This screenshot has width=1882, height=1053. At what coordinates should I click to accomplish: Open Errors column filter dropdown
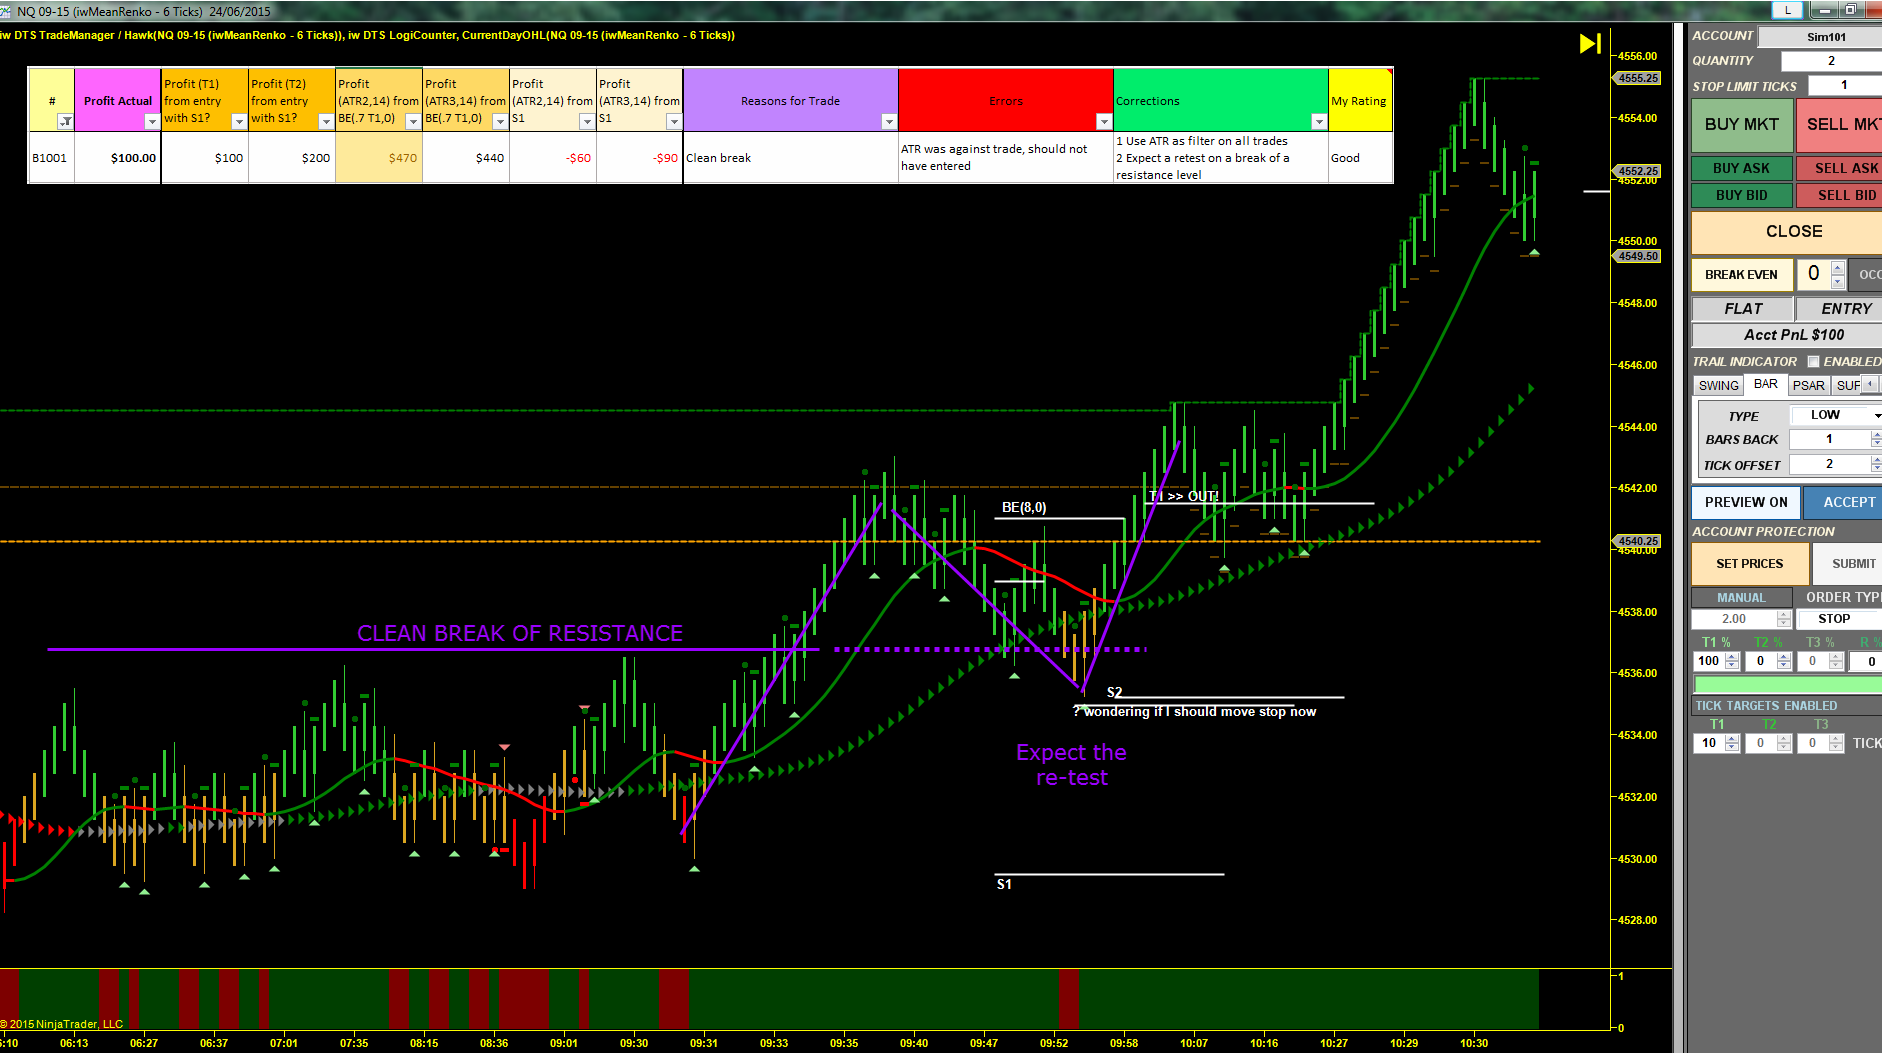1104,121
